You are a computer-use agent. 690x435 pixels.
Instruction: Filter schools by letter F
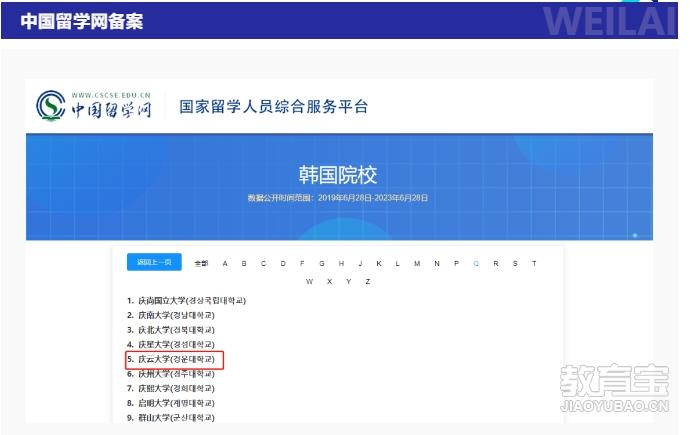coord(302,263)
